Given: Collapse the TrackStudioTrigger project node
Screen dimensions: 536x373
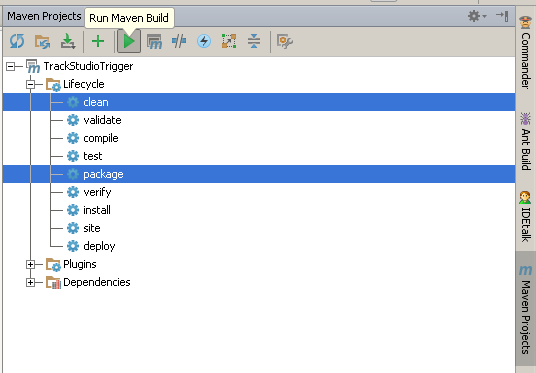Looking at the screenshot, I should tap(11, 66).
